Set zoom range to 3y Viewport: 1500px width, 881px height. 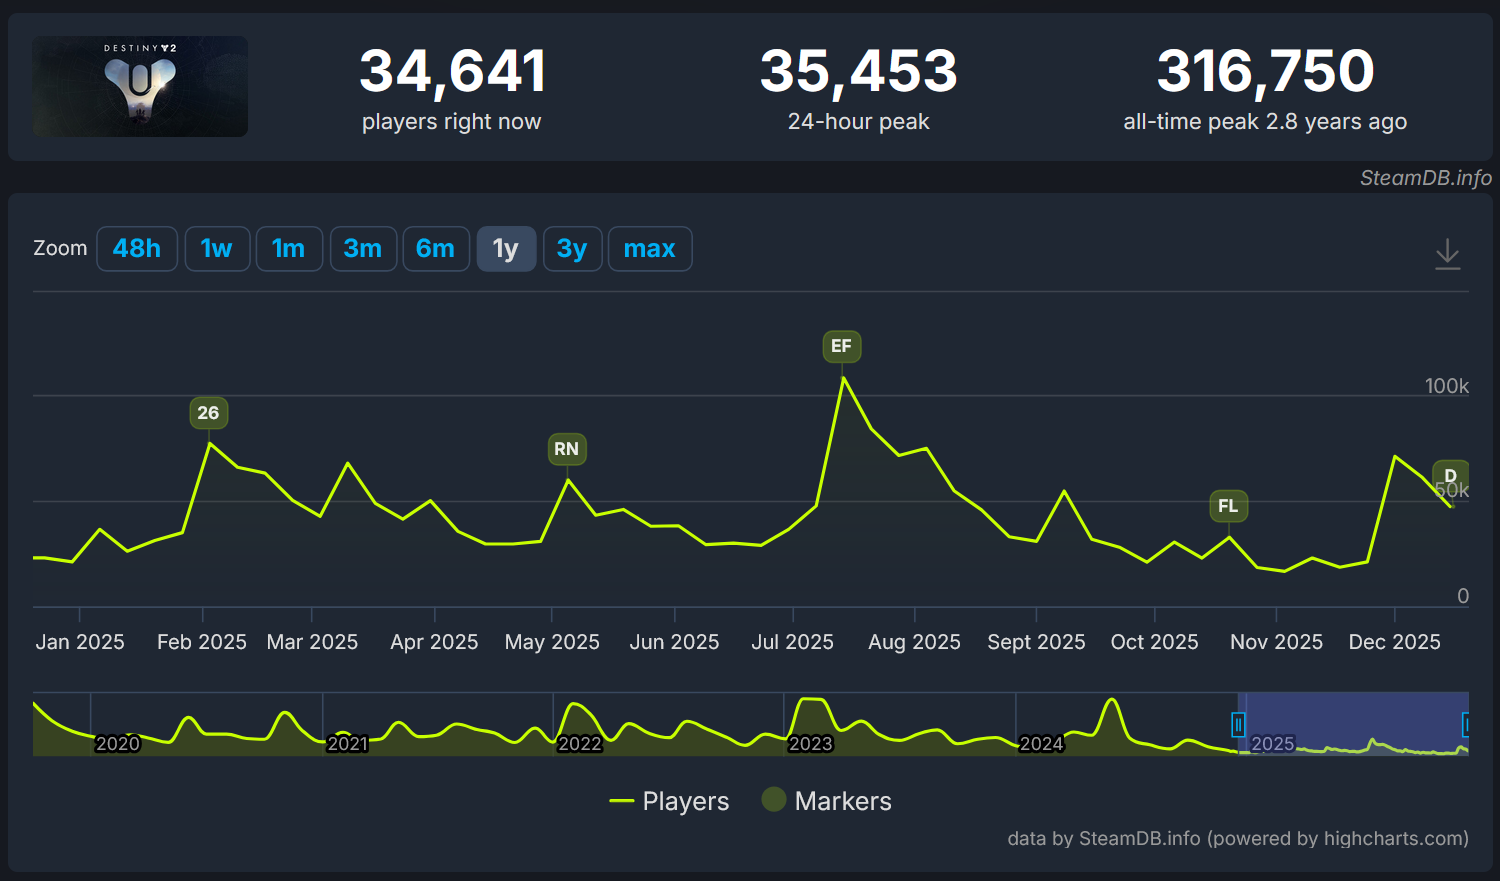[572, 249]
